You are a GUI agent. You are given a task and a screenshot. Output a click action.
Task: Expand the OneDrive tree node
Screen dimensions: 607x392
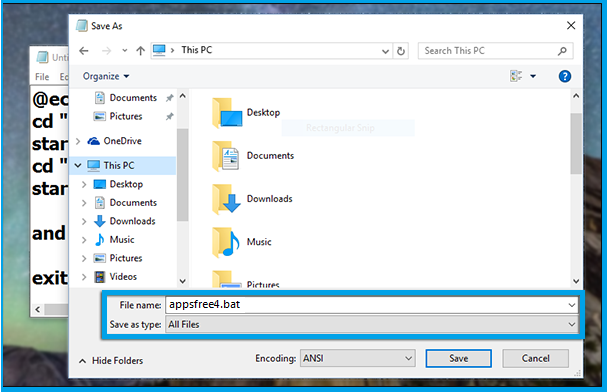pos(78,141)
